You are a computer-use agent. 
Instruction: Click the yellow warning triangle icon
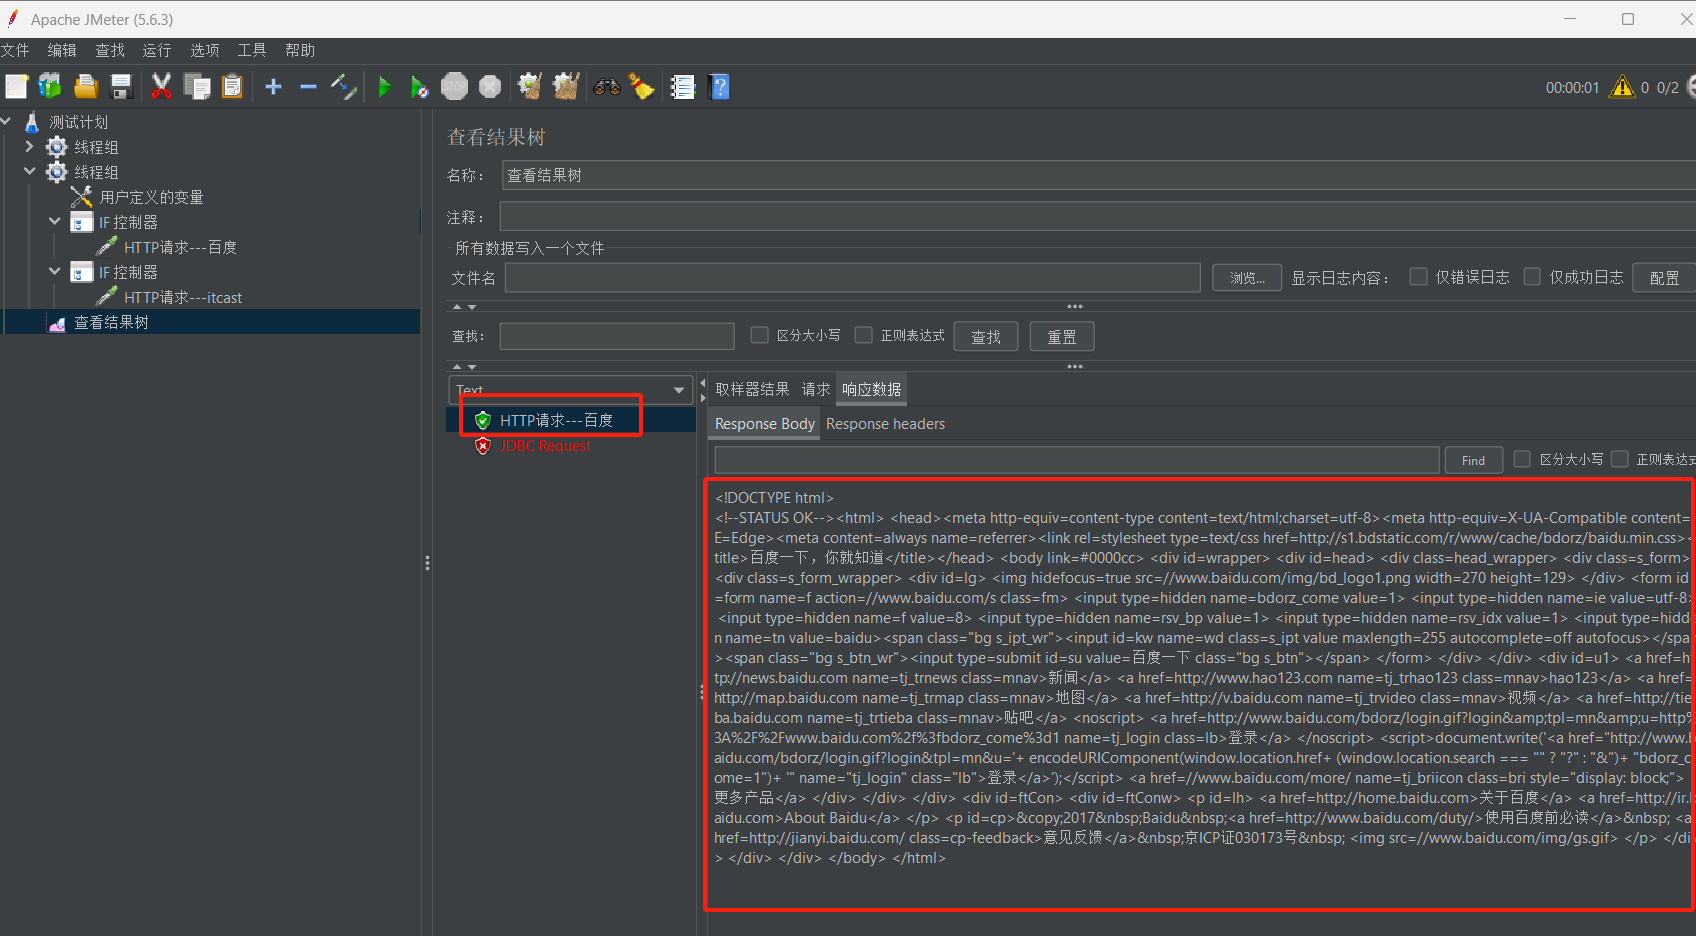(x=1622, y=87)
